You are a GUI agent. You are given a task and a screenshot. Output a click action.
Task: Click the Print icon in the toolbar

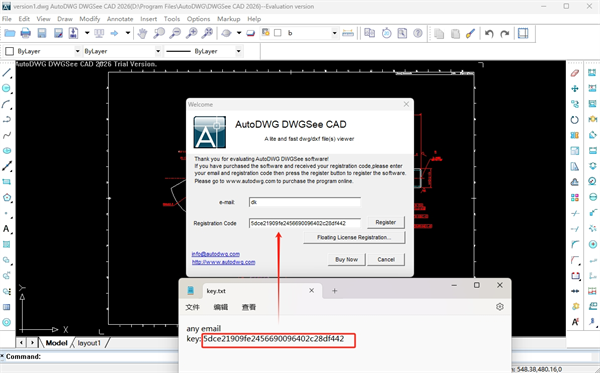point(26,33)
